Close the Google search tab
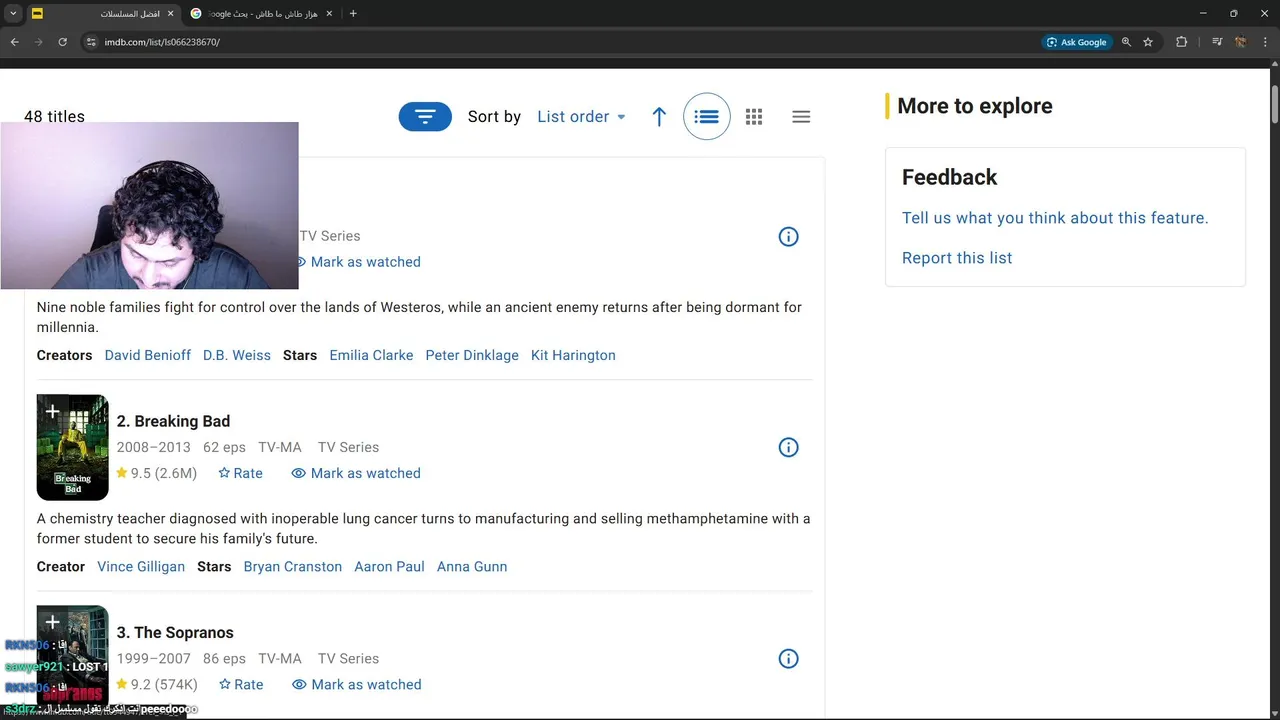Viewport: 1280px width, 720px height. click(x=329, y=14)
